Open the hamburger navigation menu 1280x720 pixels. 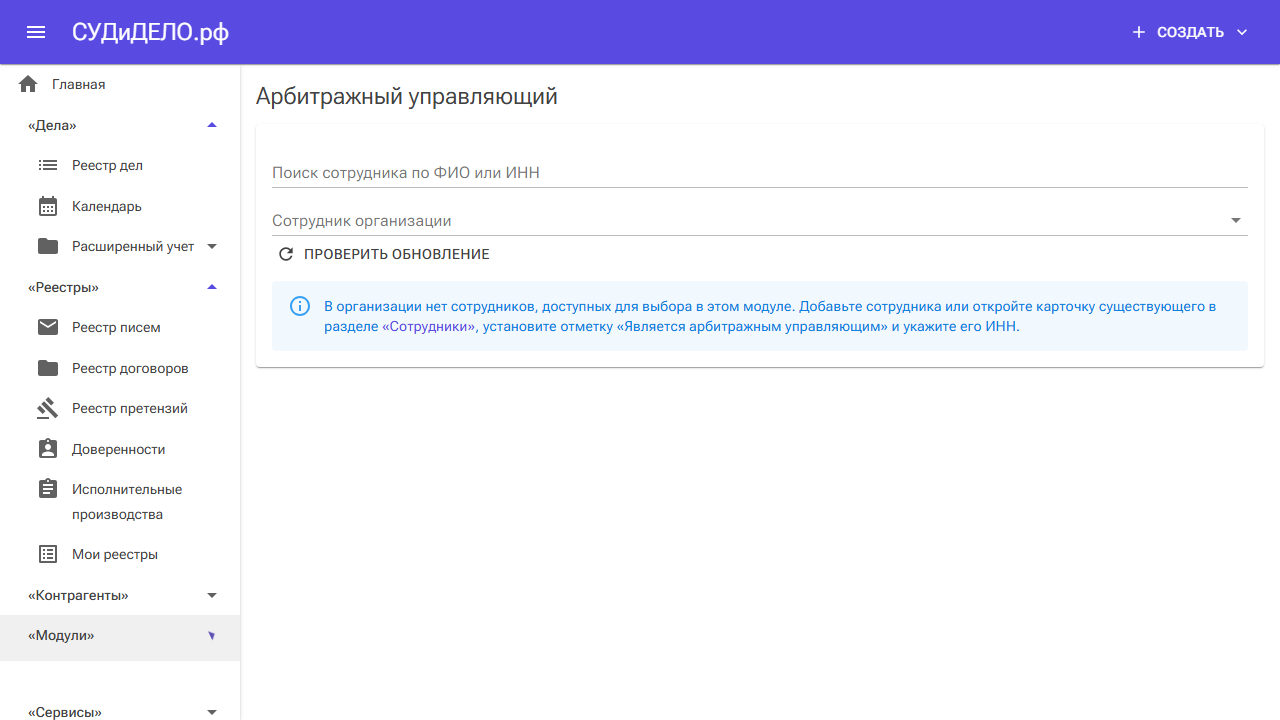[36, 32]
